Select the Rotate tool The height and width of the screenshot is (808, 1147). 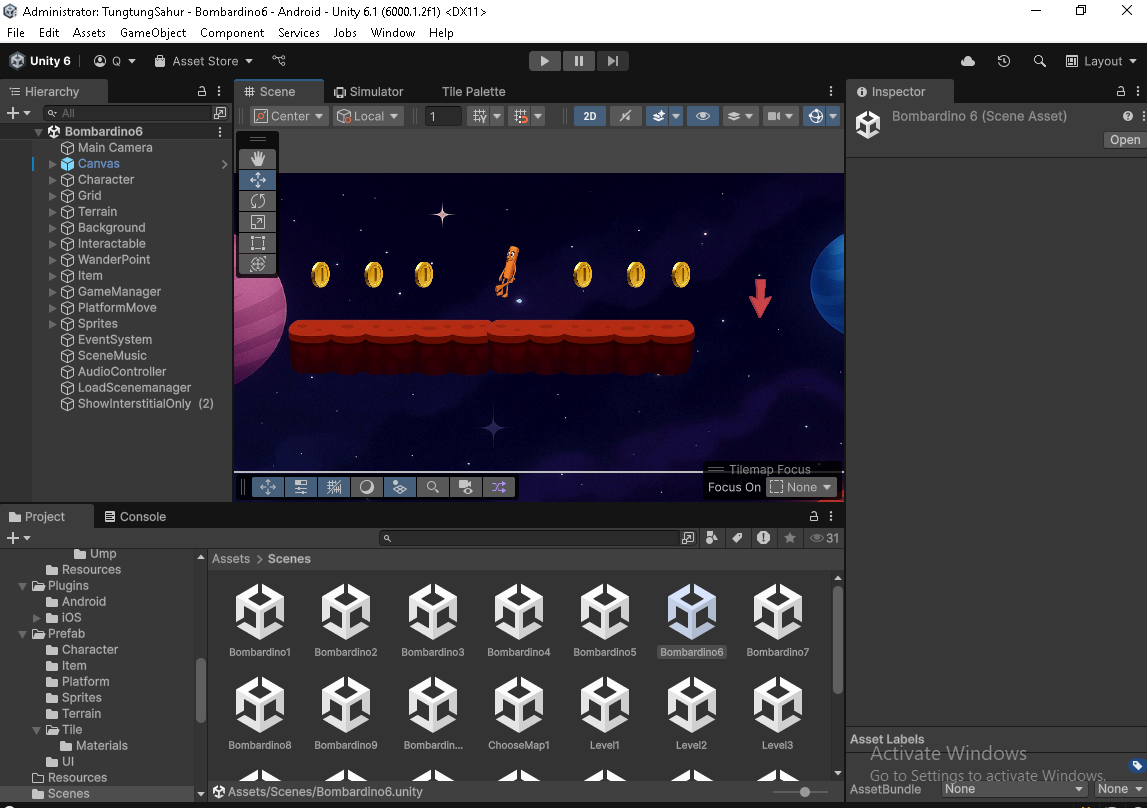(257, 200)
